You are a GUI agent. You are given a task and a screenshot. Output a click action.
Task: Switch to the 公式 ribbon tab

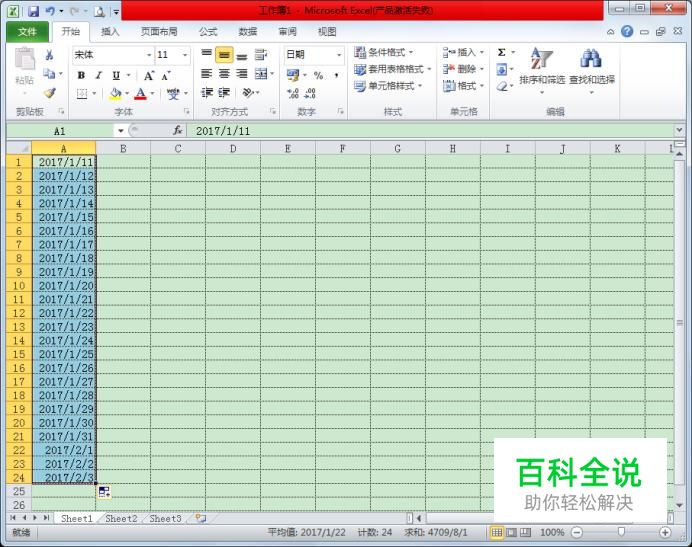click(x=208, y=31)
